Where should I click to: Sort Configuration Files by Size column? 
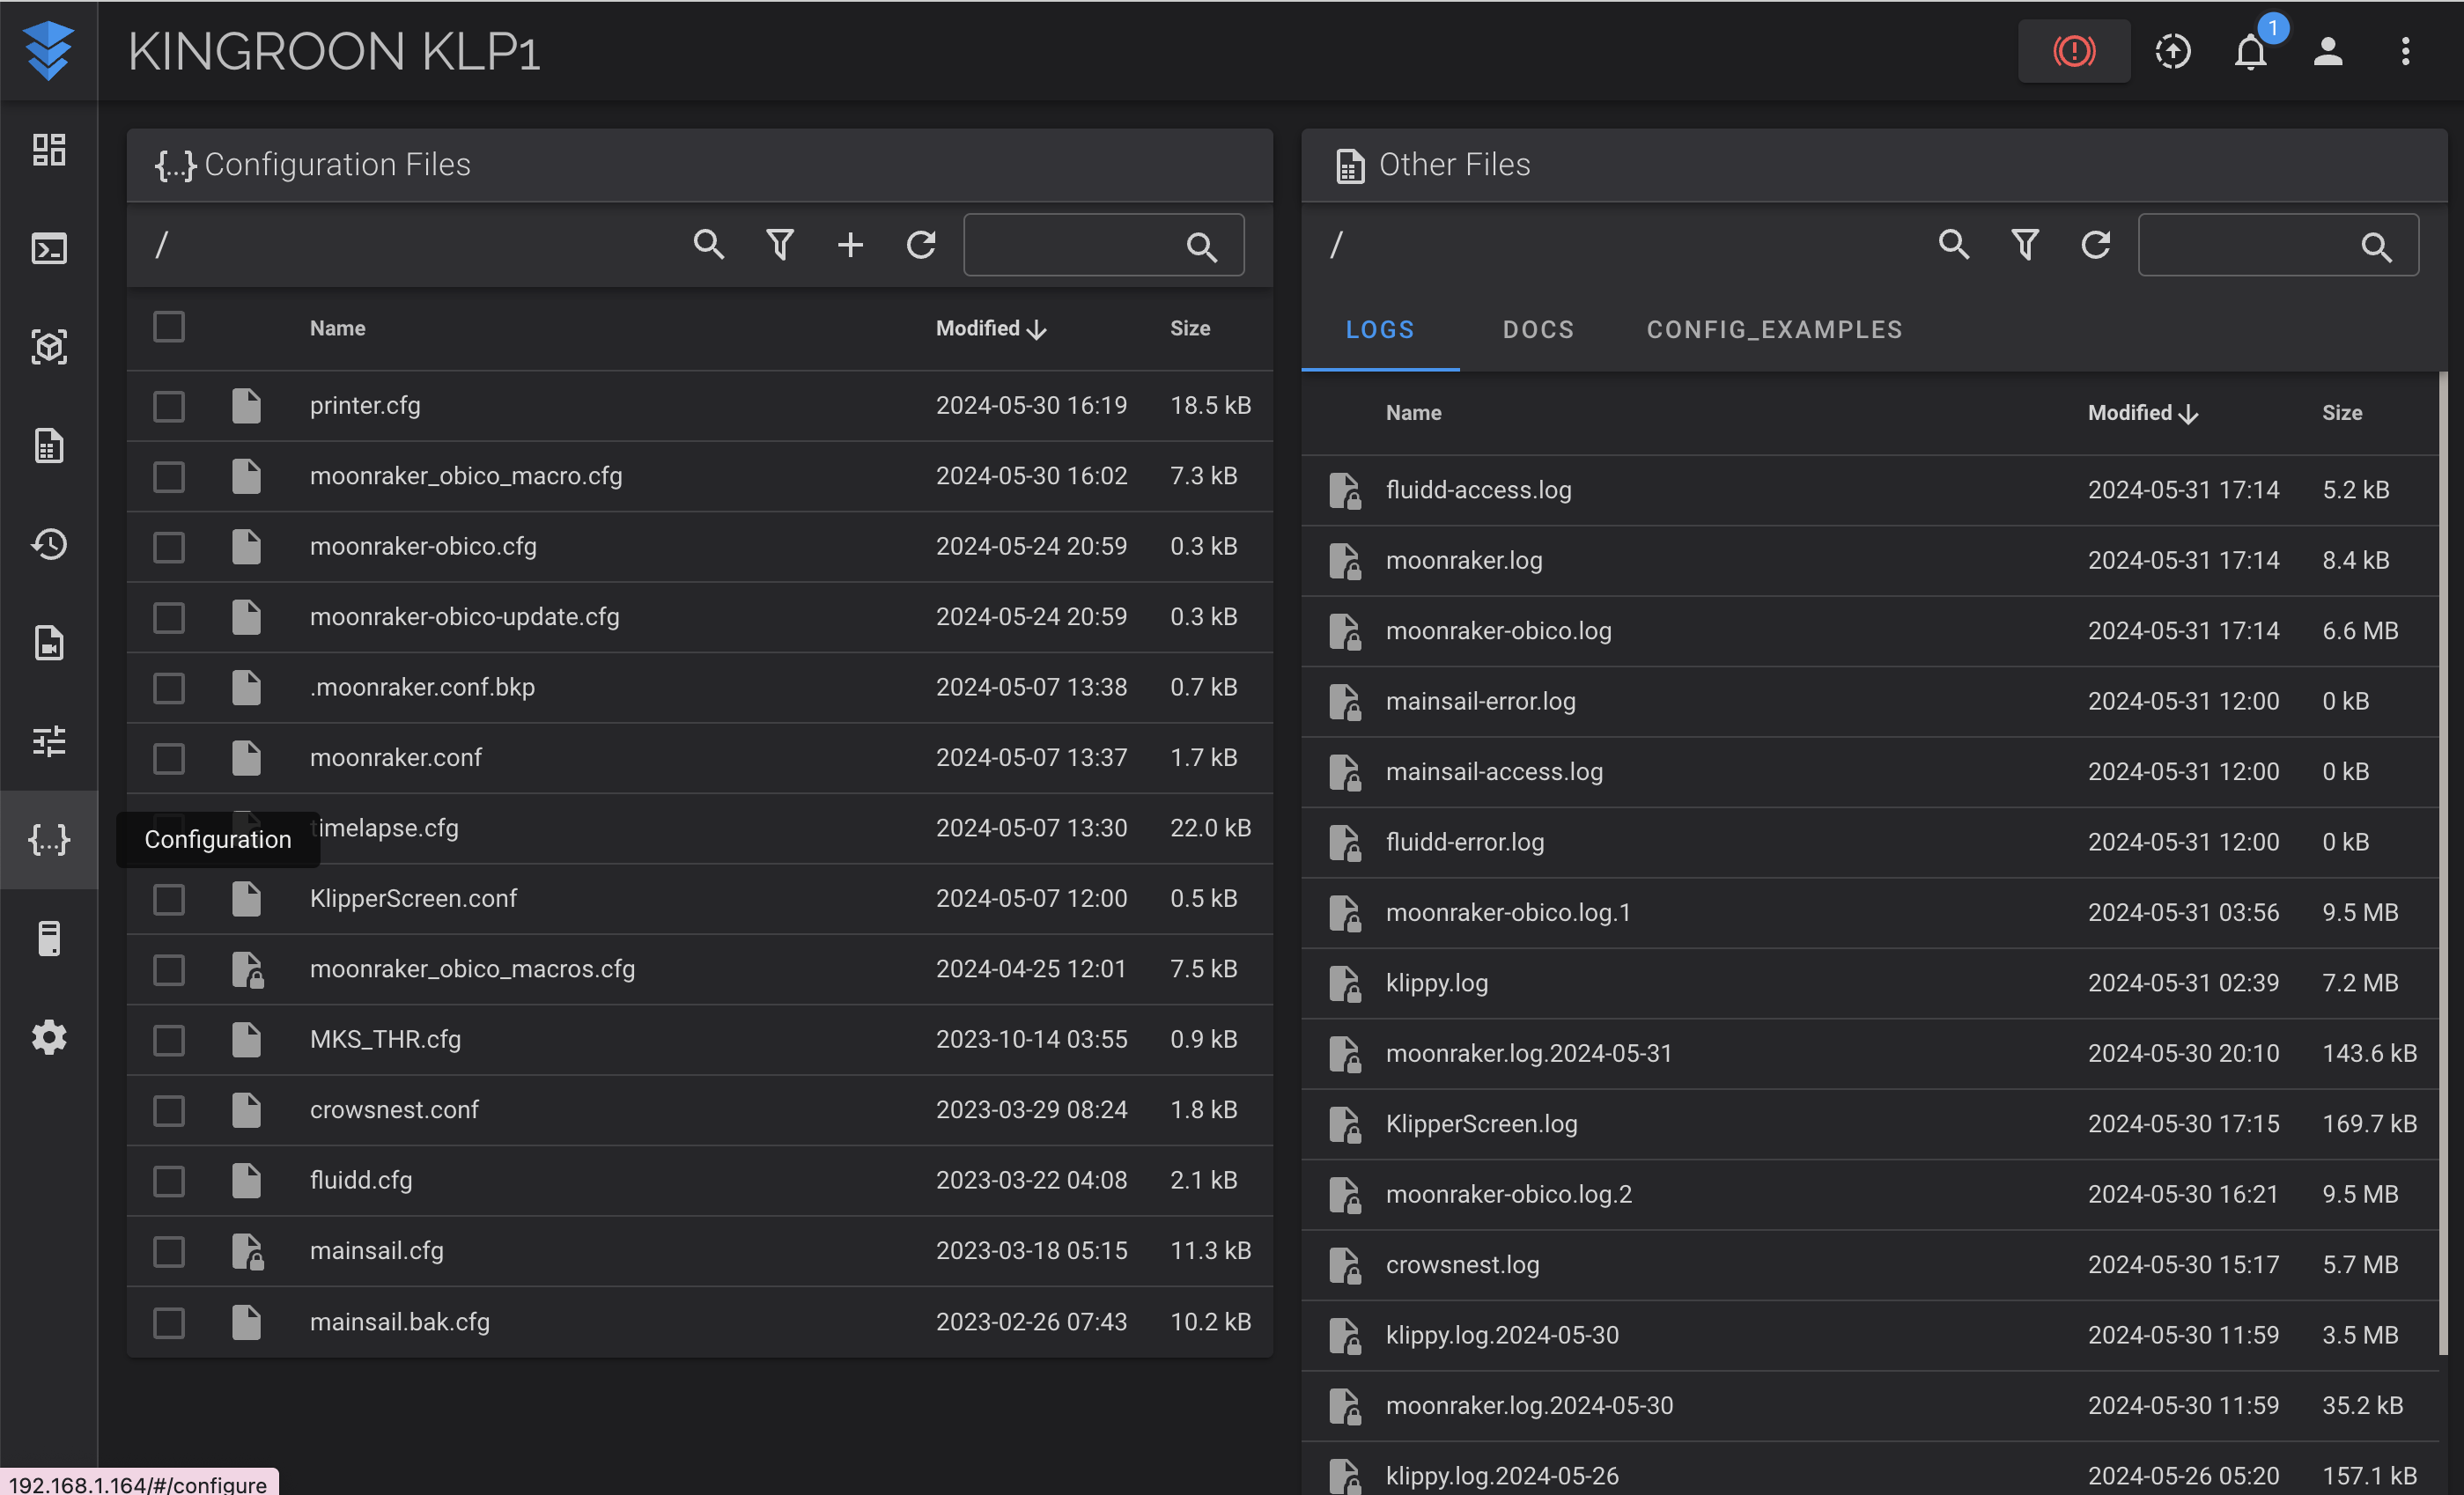click(1190, 328)
